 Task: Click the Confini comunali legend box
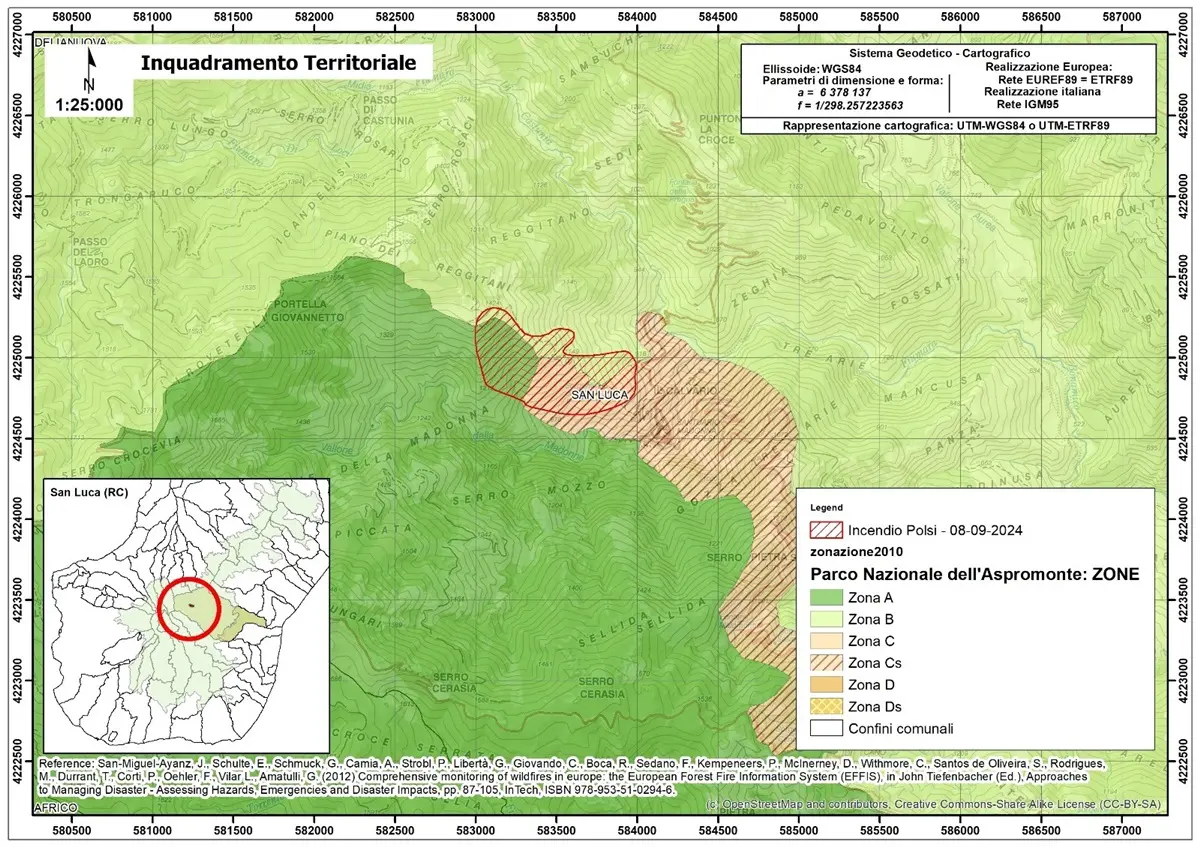(x=826, y=729)
